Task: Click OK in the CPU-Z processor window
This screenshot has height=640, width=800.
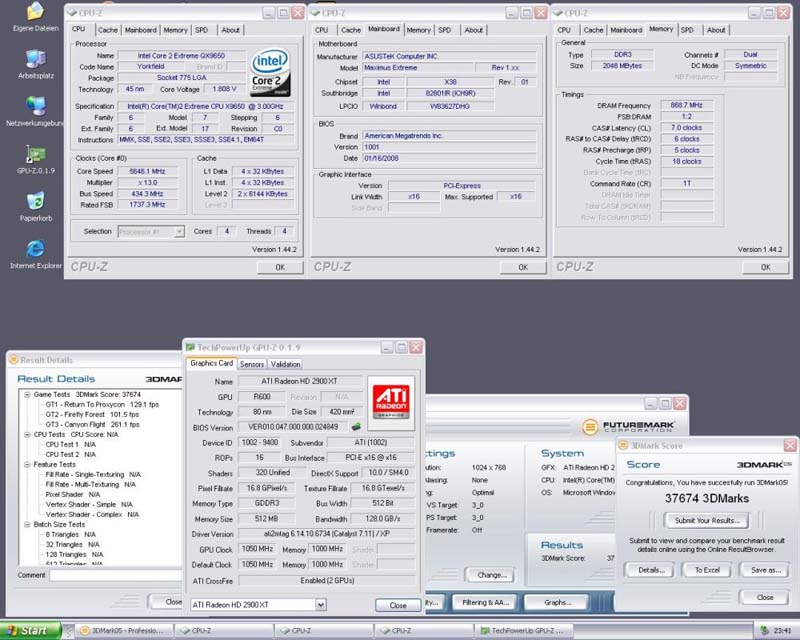Action: [280, 267]
